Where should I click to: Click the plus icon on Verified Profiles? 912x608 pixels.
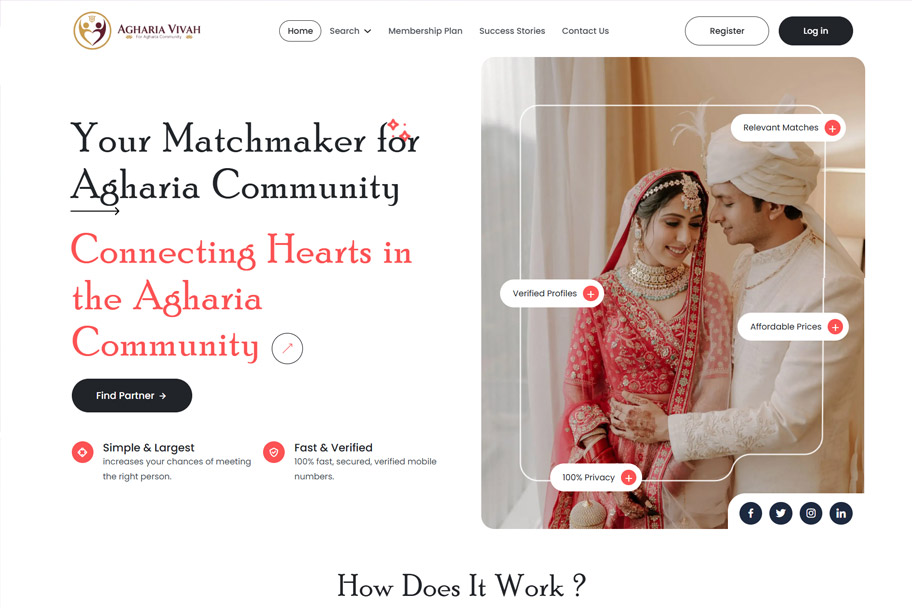[x=590, y=294]
